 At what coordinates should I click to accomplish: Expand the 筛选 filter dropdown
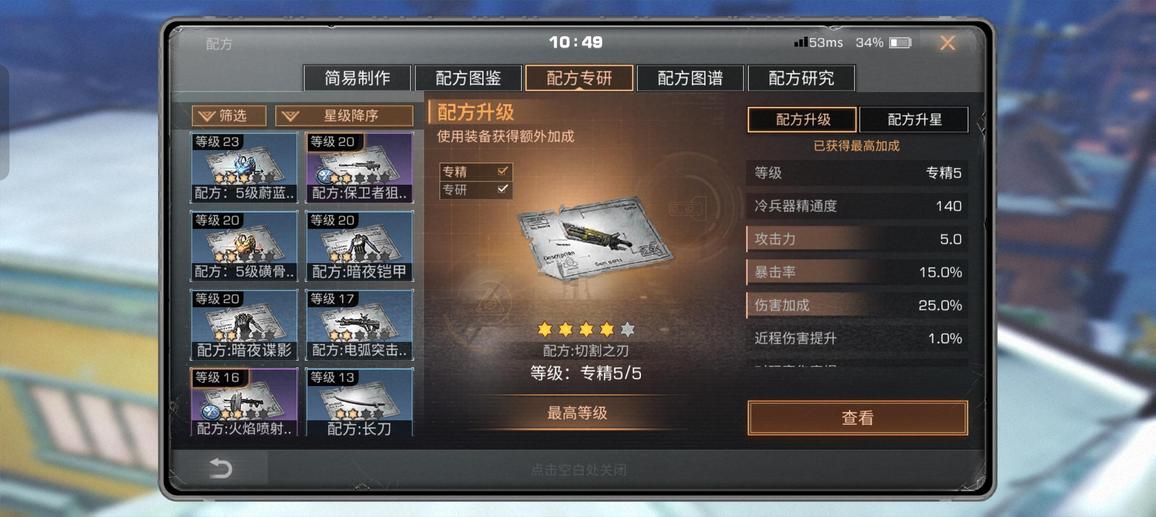coord(229,116)
